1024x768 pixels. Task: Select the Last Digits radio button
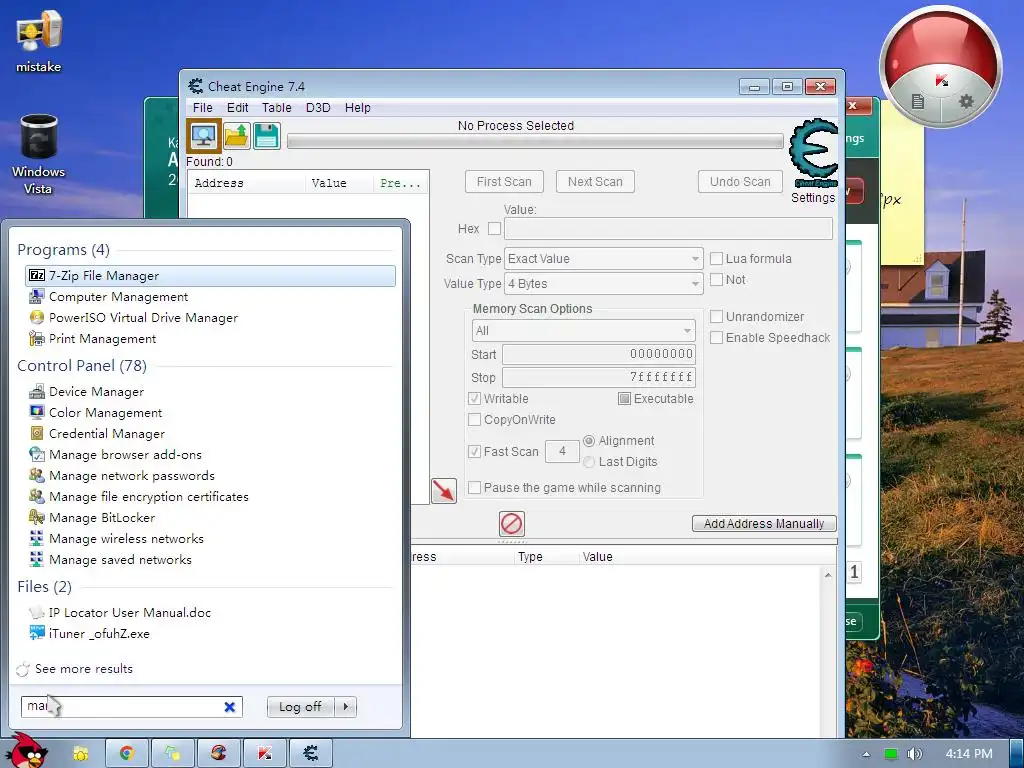click(x=588, y=462)
